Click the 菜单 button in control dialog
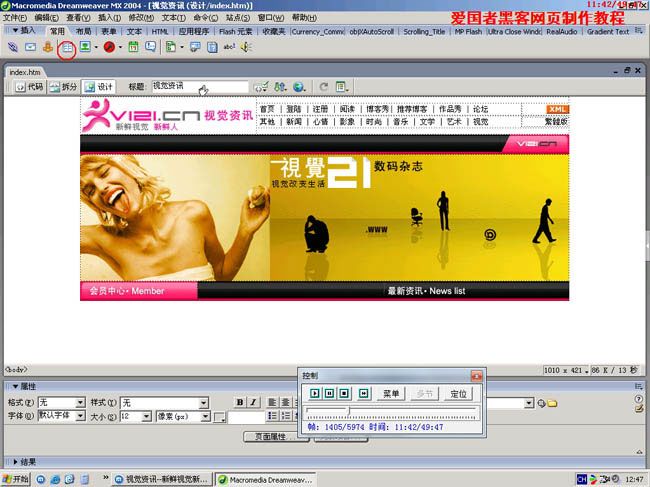Viewport: 650px width, 487px height. coord(391,394)
